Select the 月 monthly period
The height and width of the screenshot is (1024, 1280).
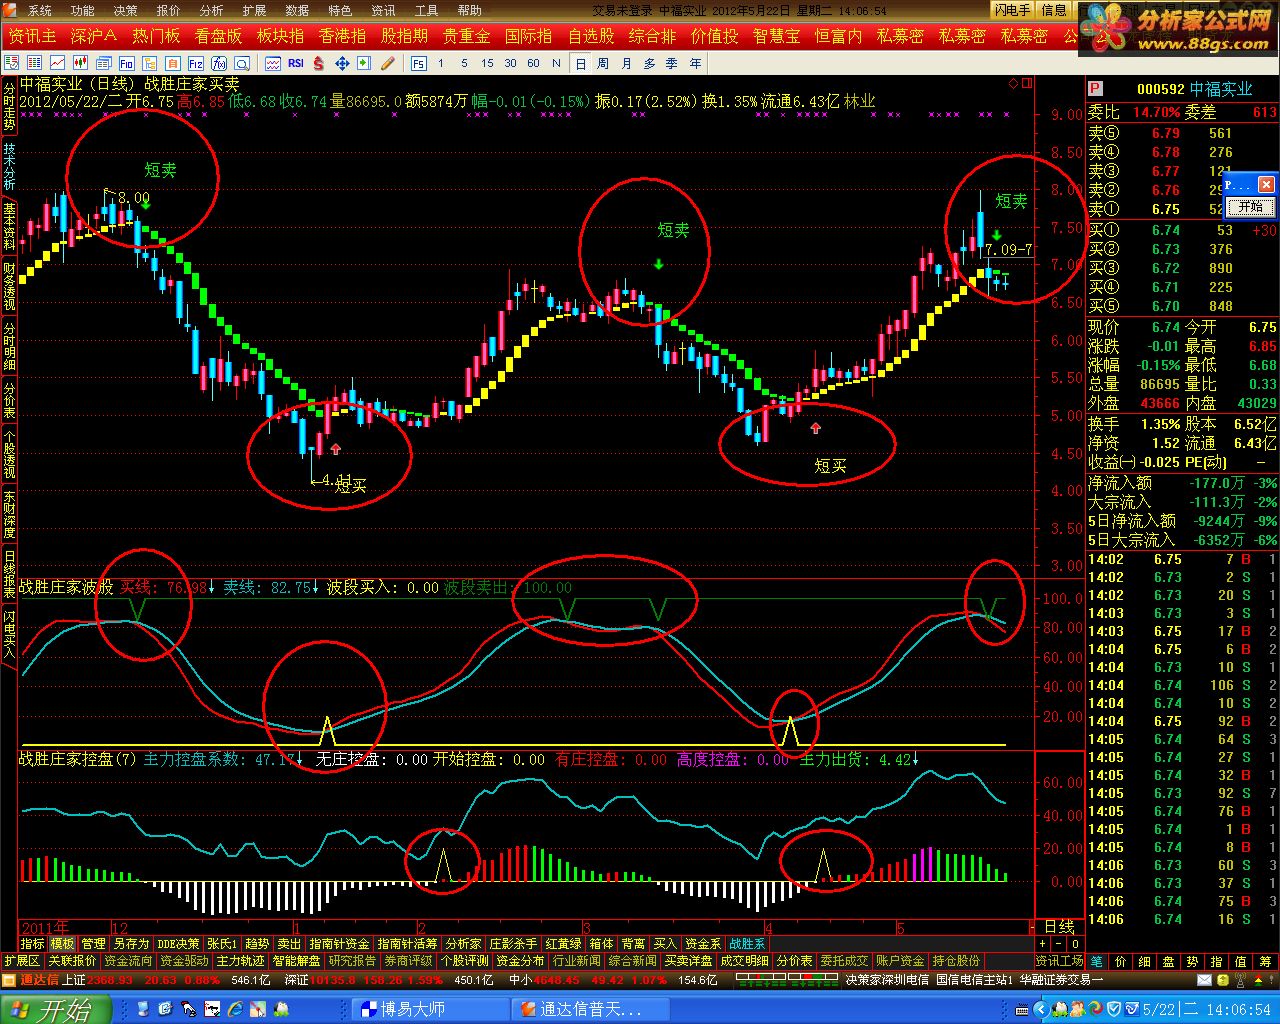click(627, 63)
